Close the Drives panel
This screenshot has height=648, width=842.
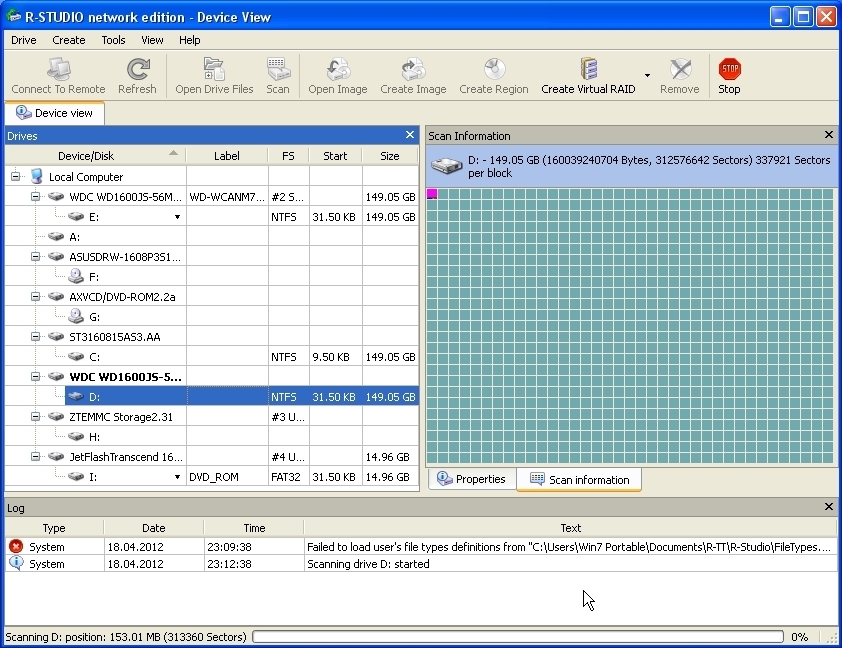coord(410,135)
